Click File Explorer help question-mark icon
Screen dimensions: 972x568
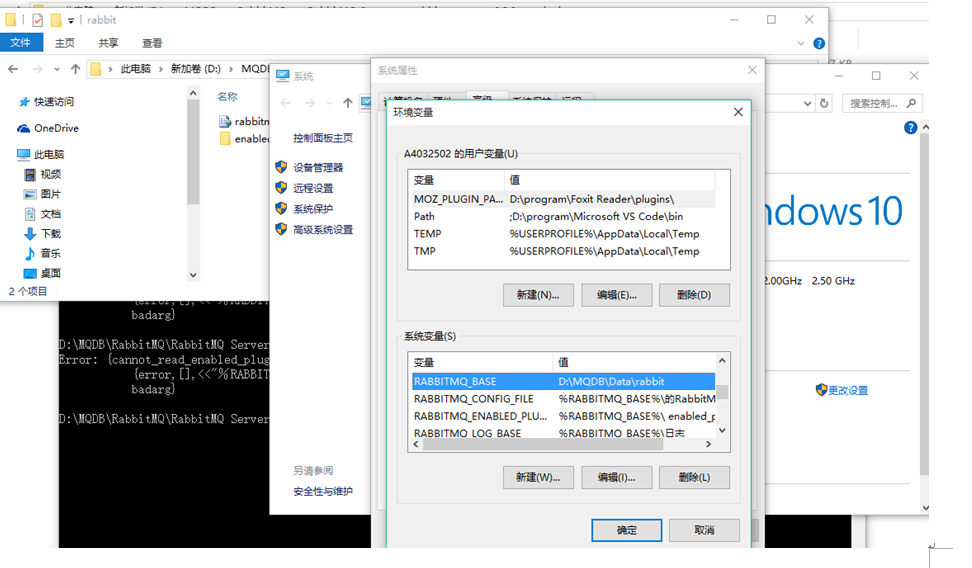click(x=819, y=43)
